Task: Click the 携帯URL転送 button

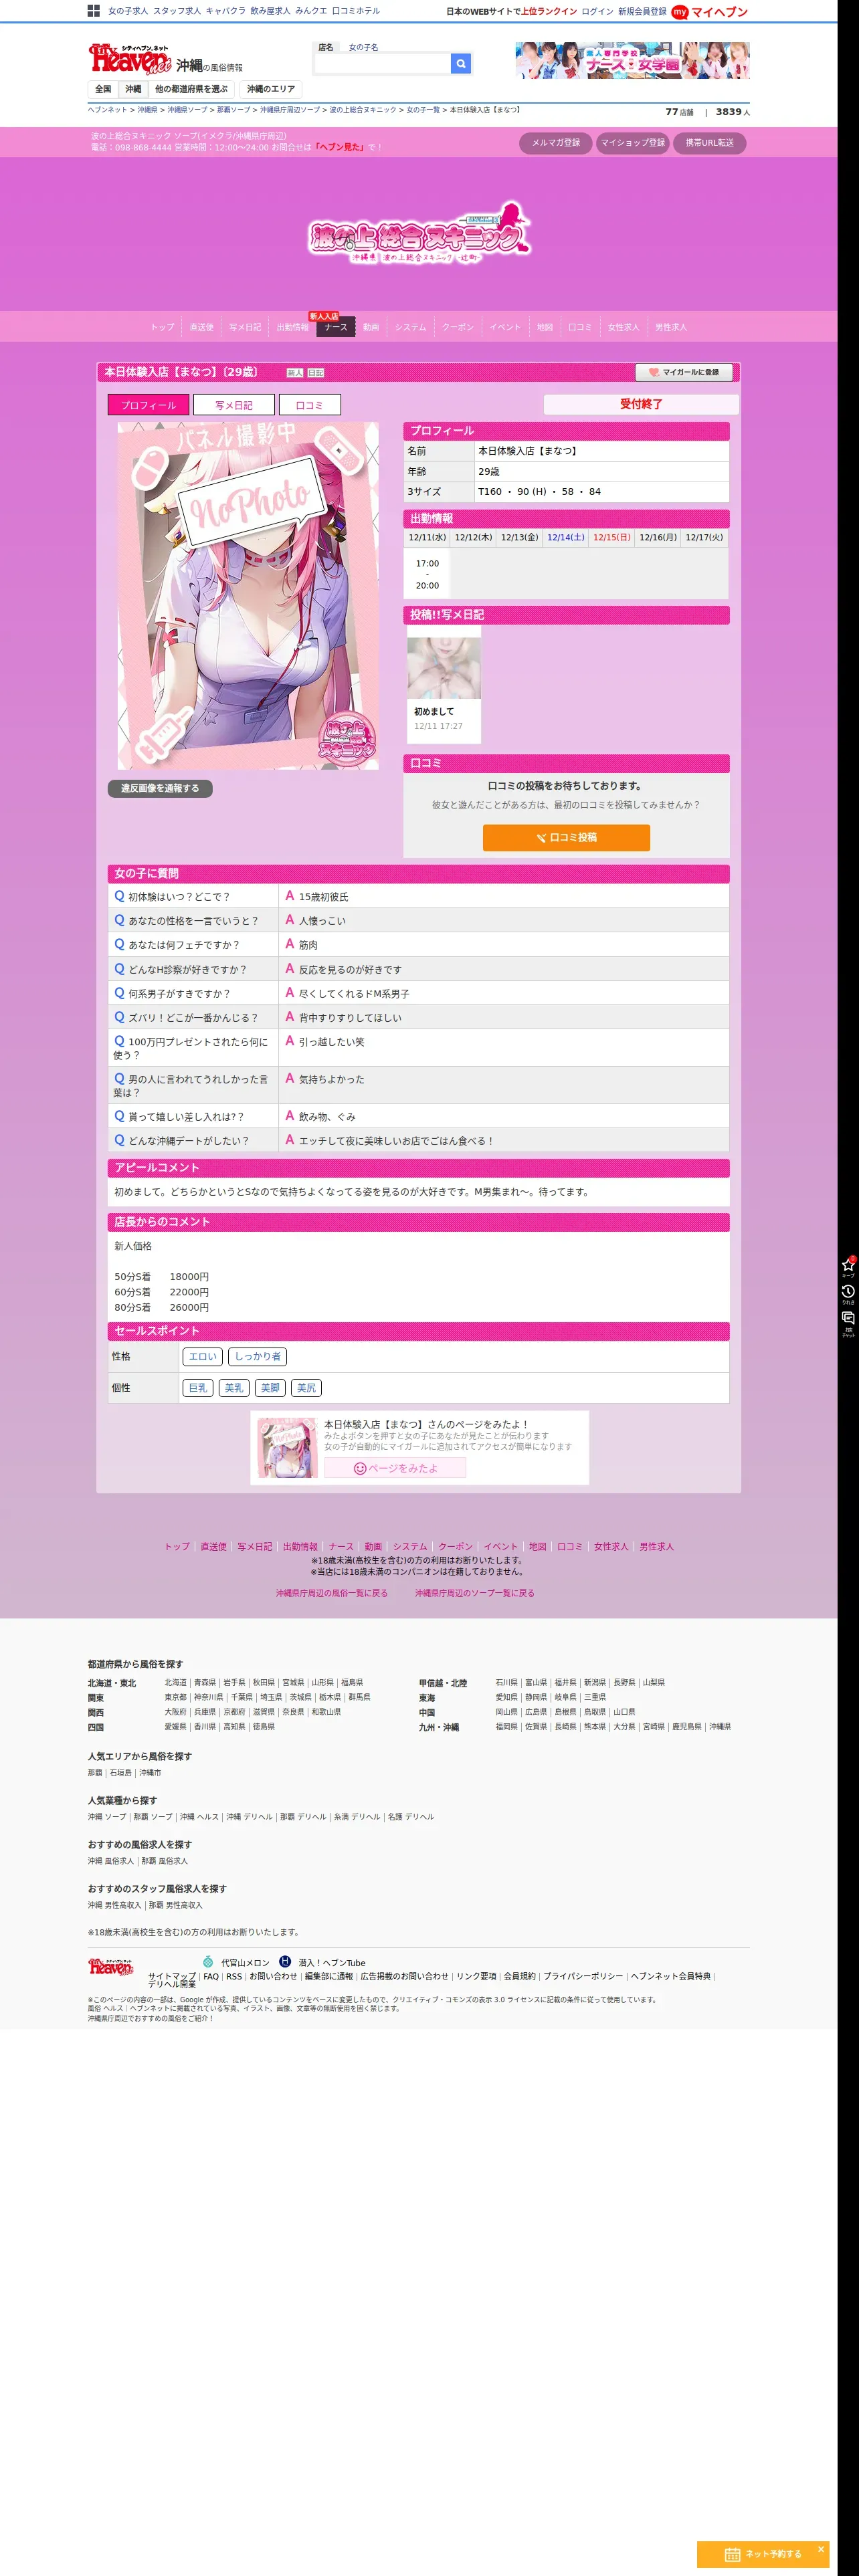Action: [709, 143]
